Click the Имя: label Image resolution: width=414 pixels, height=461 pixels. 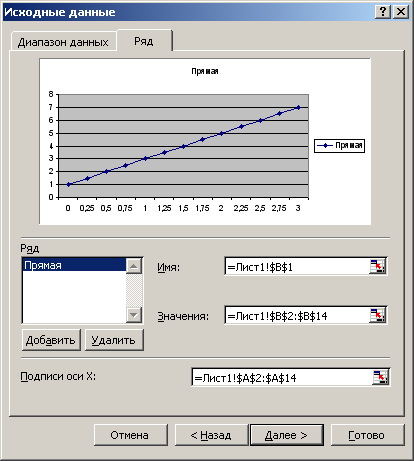coord(168,267)
